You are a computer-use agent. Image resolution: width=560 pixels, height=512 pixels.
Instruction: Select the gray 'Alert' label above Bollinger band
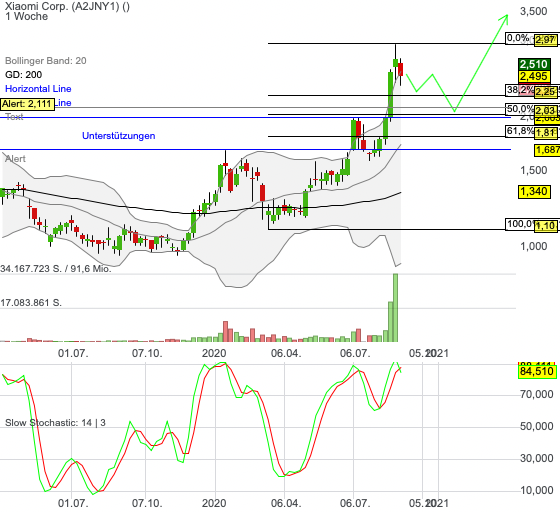point(15,159)
